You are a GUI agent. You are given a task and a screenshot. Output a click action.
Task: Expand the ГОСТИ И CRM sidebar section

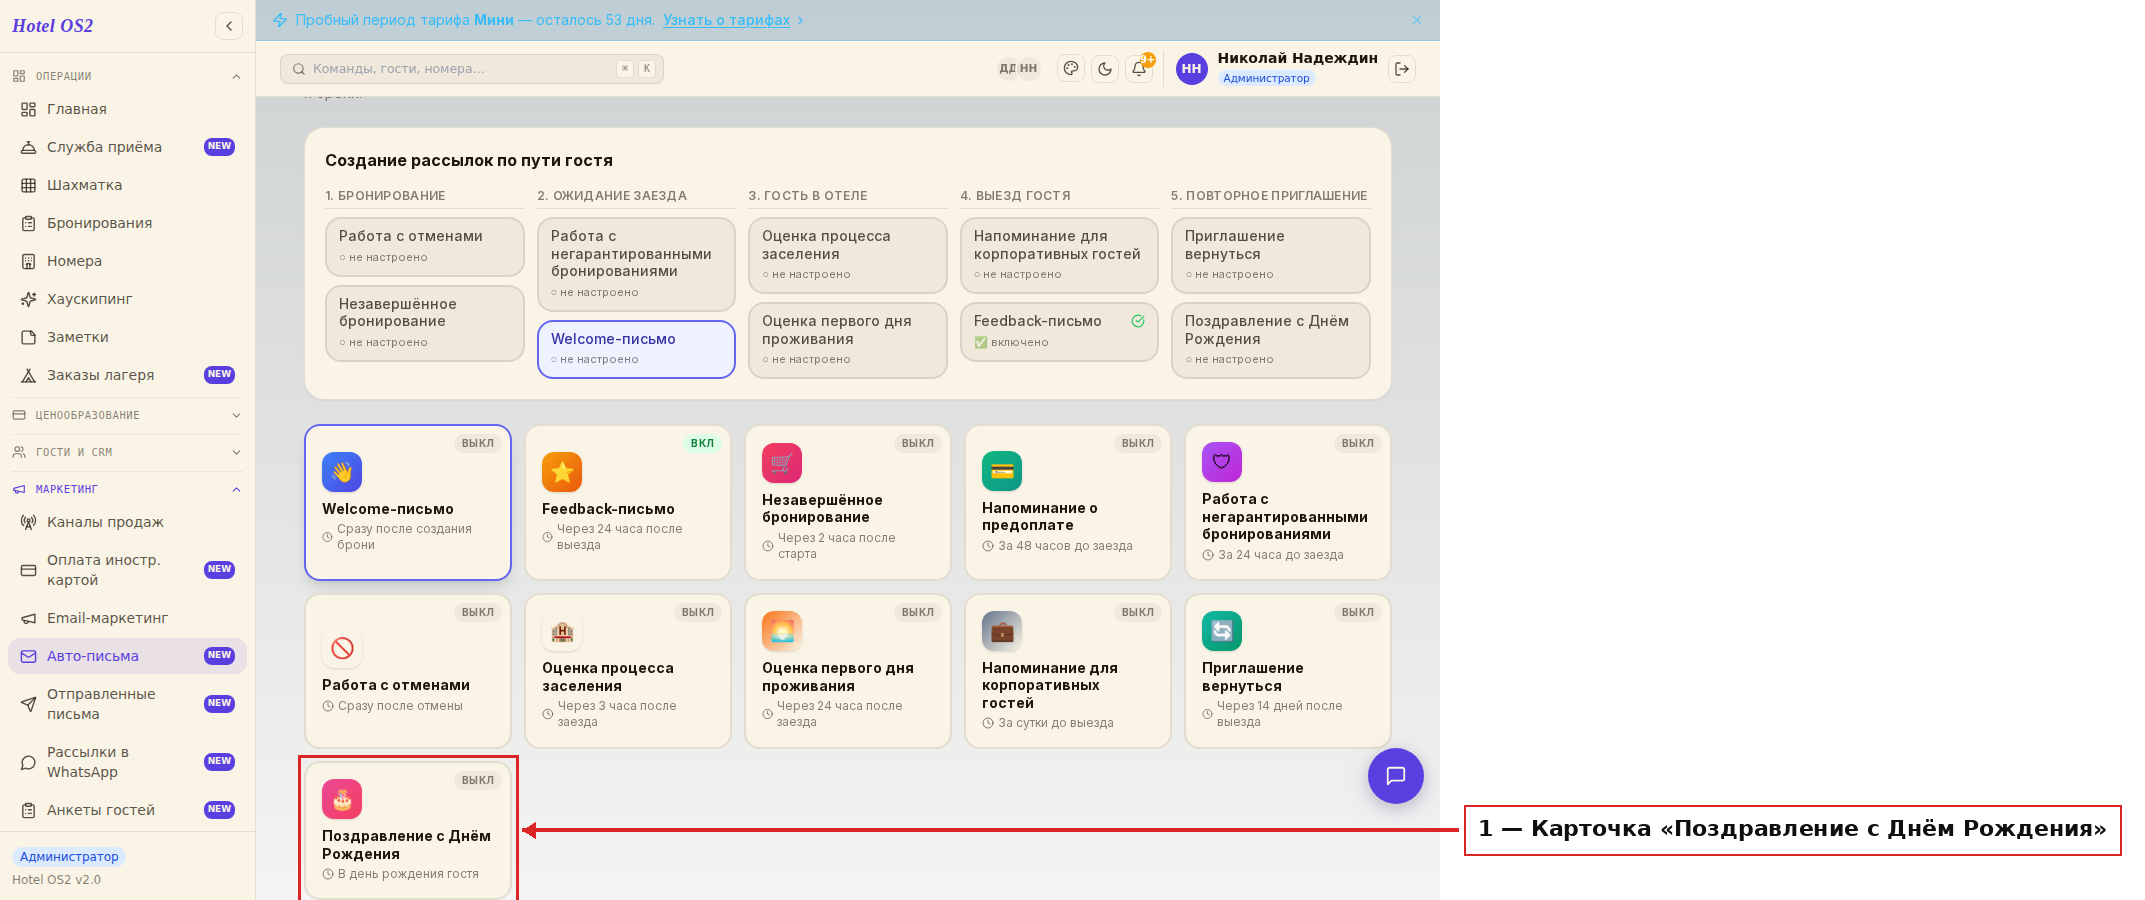(x=127, y=452)
